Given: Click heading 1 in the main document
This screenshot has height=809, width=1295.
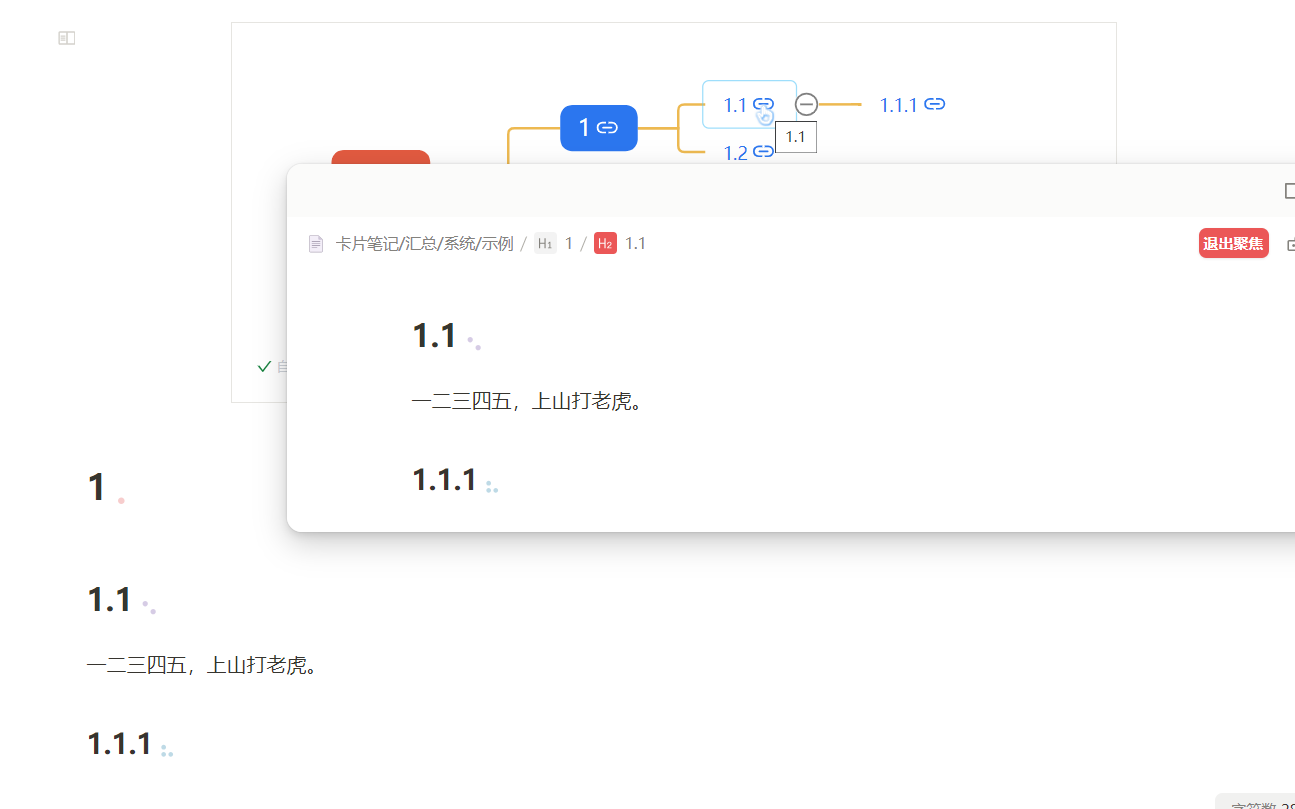Looking at the screenshot, I should coord(97,487).
